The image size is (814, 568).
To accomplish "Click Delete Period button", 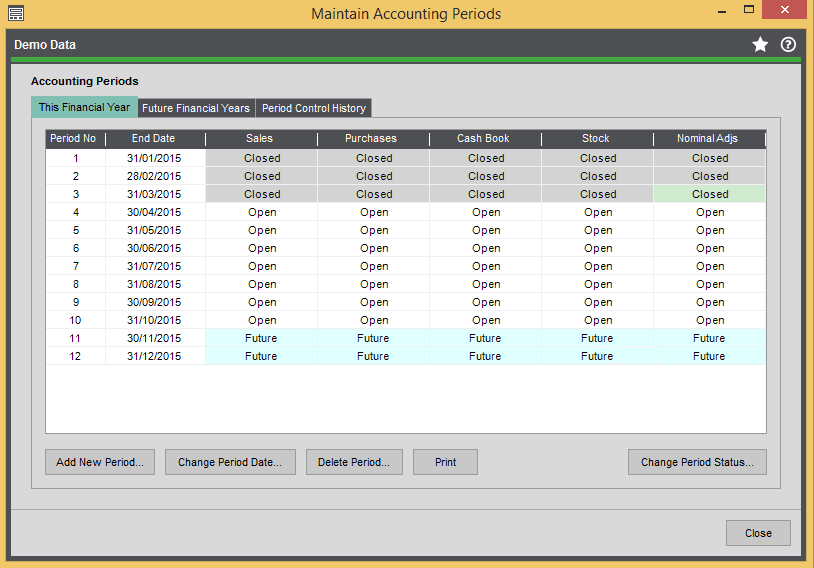I will [354, 462].
